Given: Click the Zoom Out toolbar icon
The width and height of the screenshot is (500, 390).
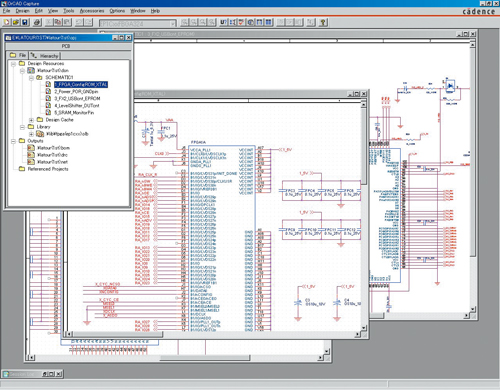Looking at the screenshot, I should [x=193, y=22].
